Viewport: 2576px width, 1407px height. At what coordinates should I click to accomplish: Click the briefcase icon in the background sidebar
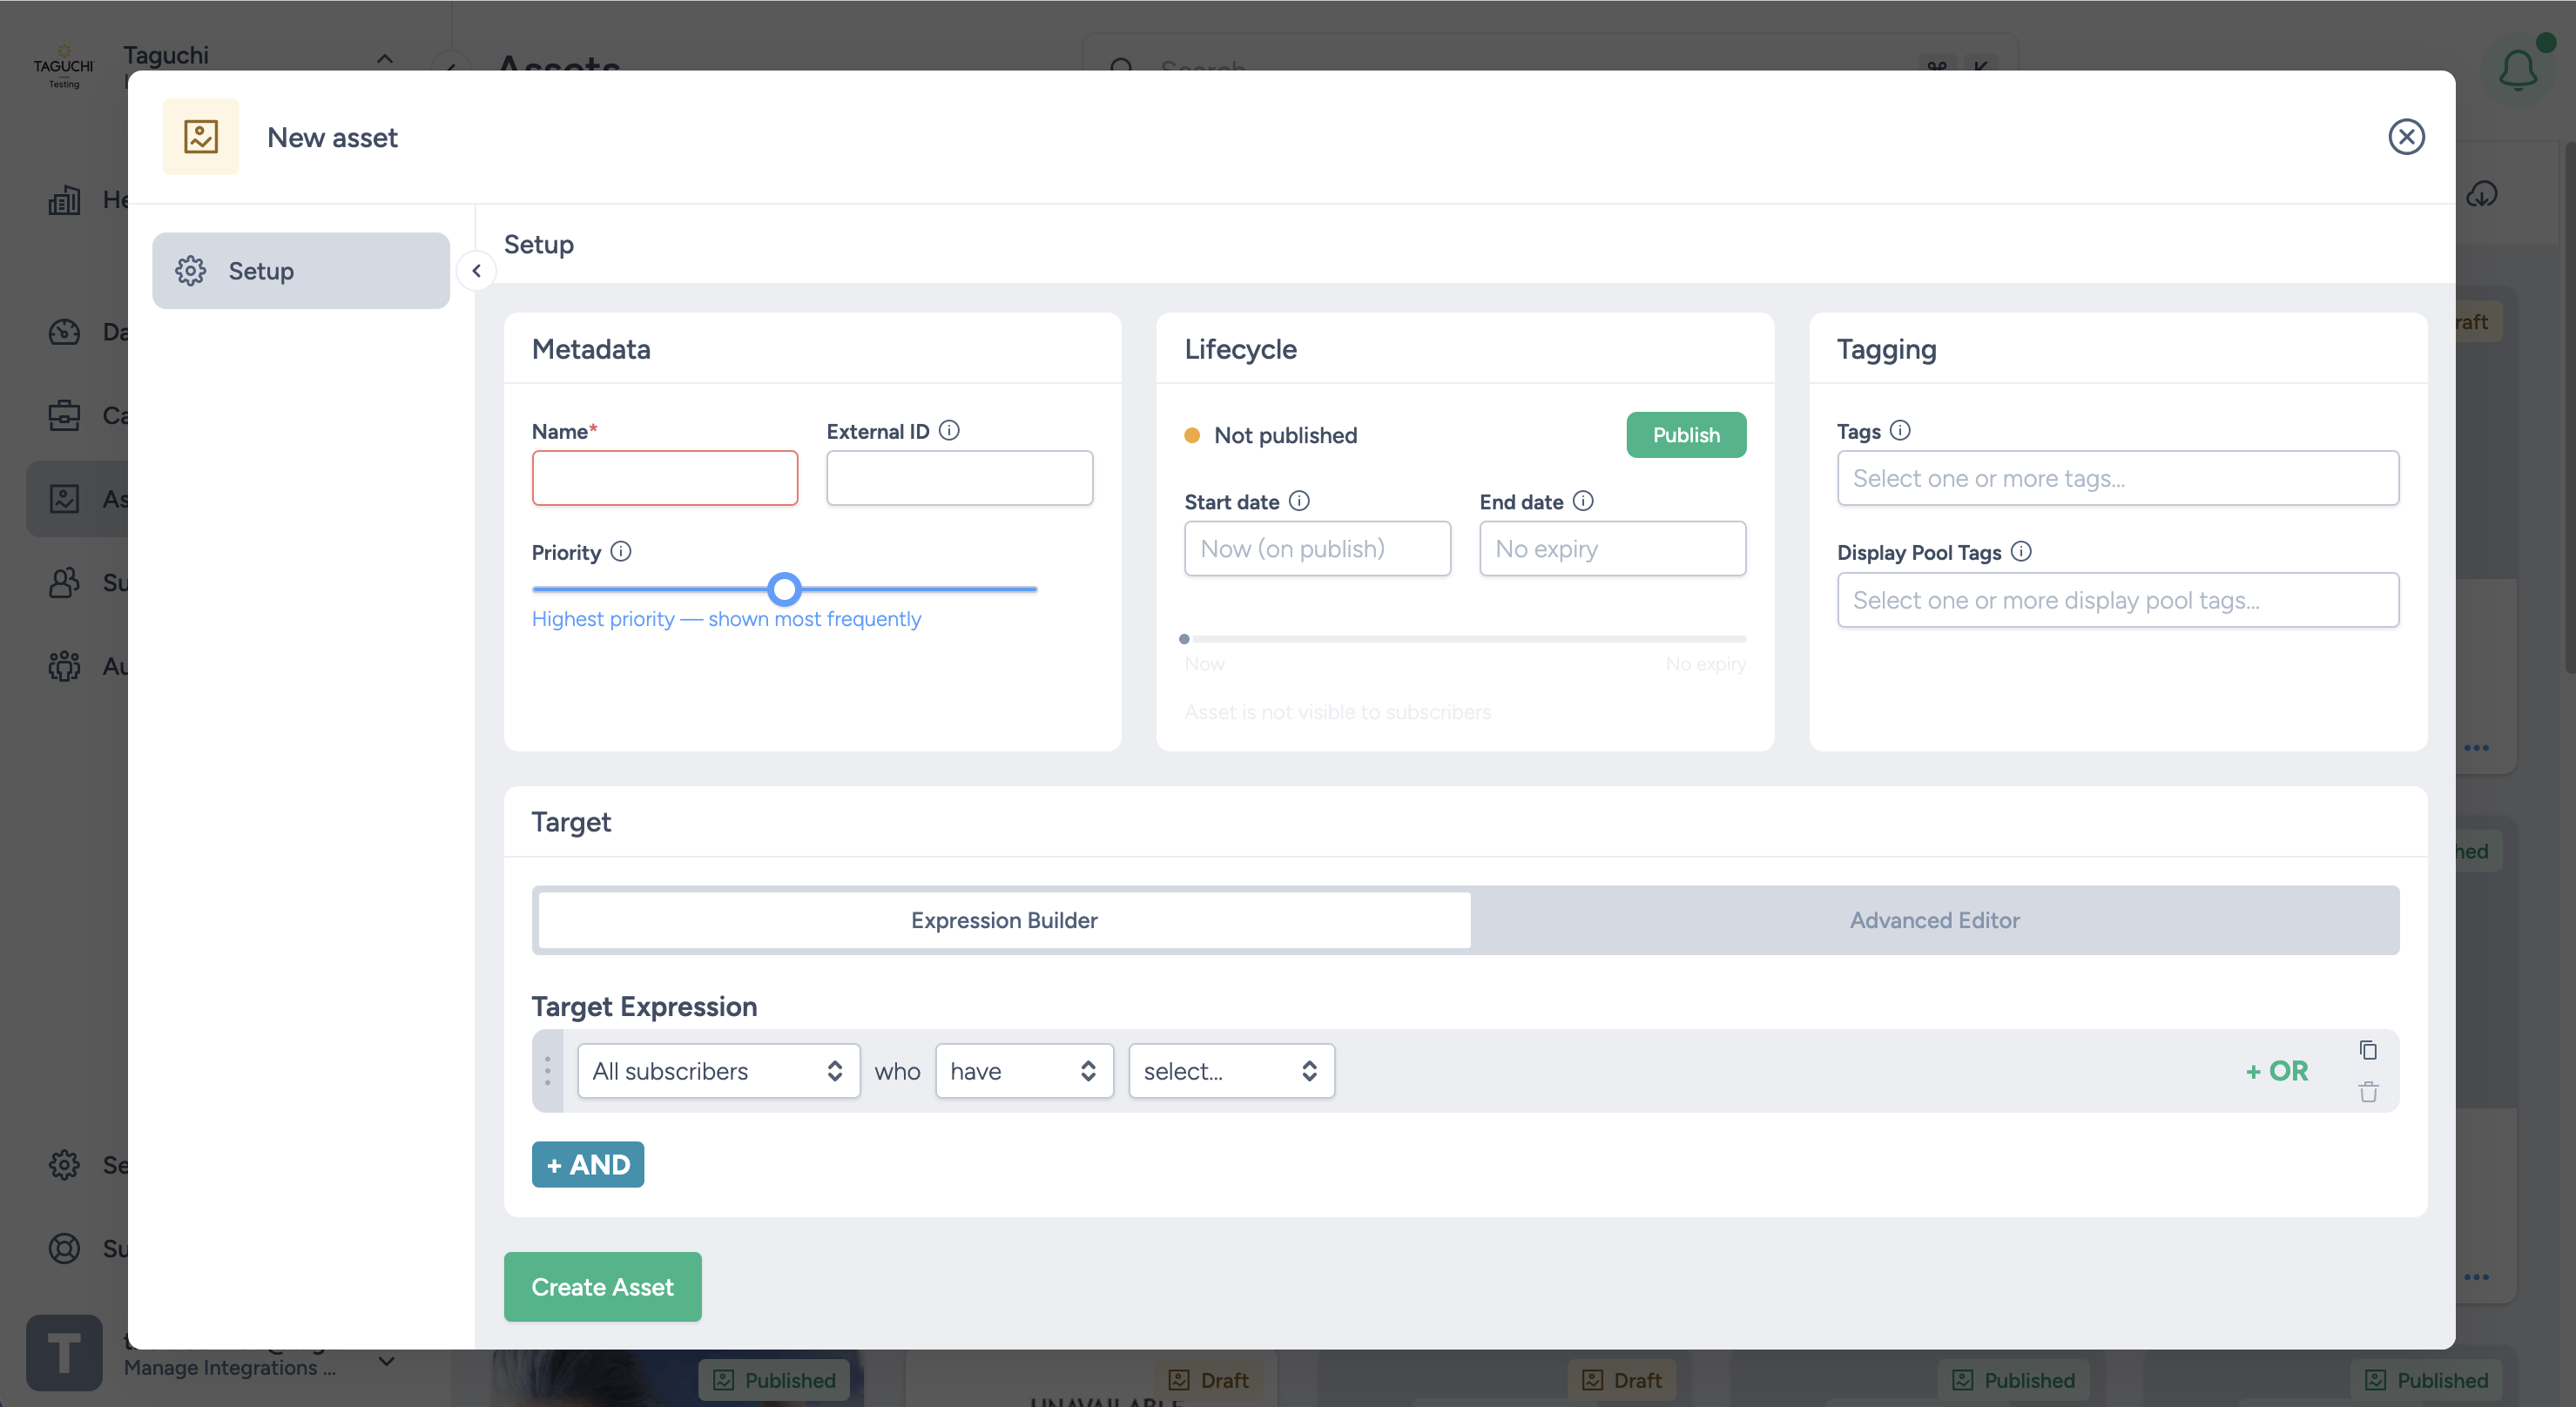tap(65, 415)
